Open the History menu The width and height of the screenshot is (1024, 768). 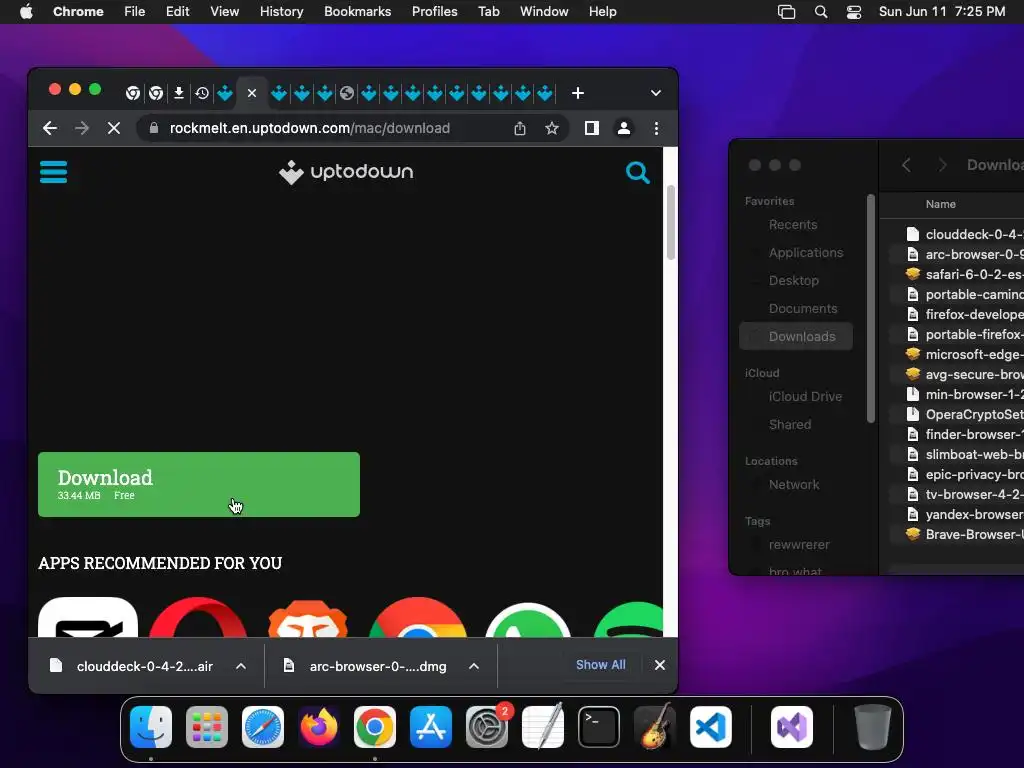tap(281, 12)
